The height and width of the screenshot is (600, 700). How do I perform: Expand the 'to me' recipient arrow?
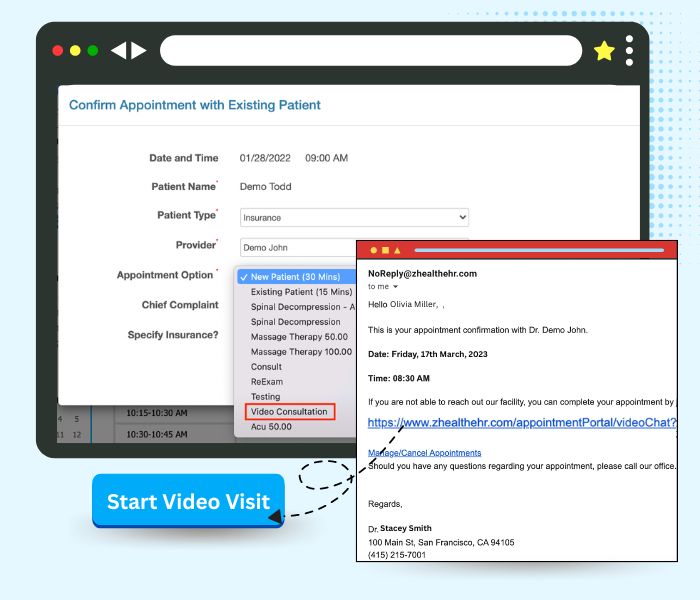395,287
